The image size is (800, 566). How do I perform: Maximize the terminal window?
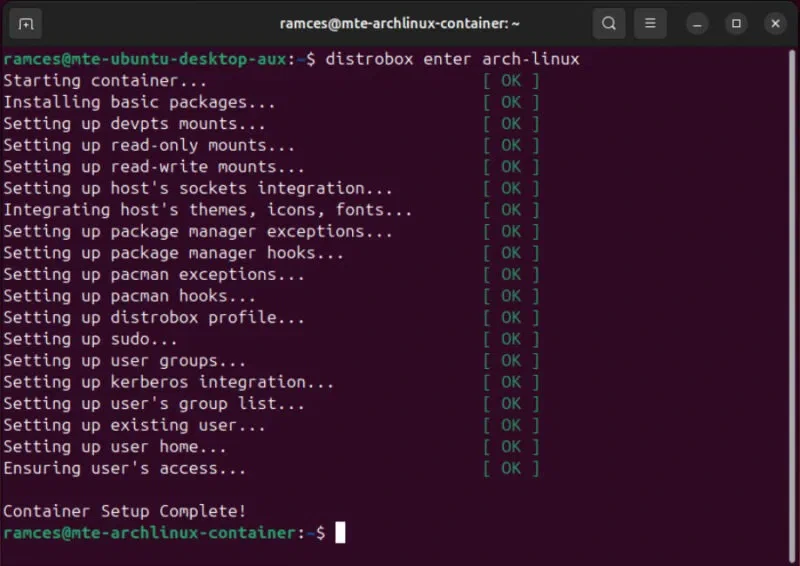tap(736, 23)
